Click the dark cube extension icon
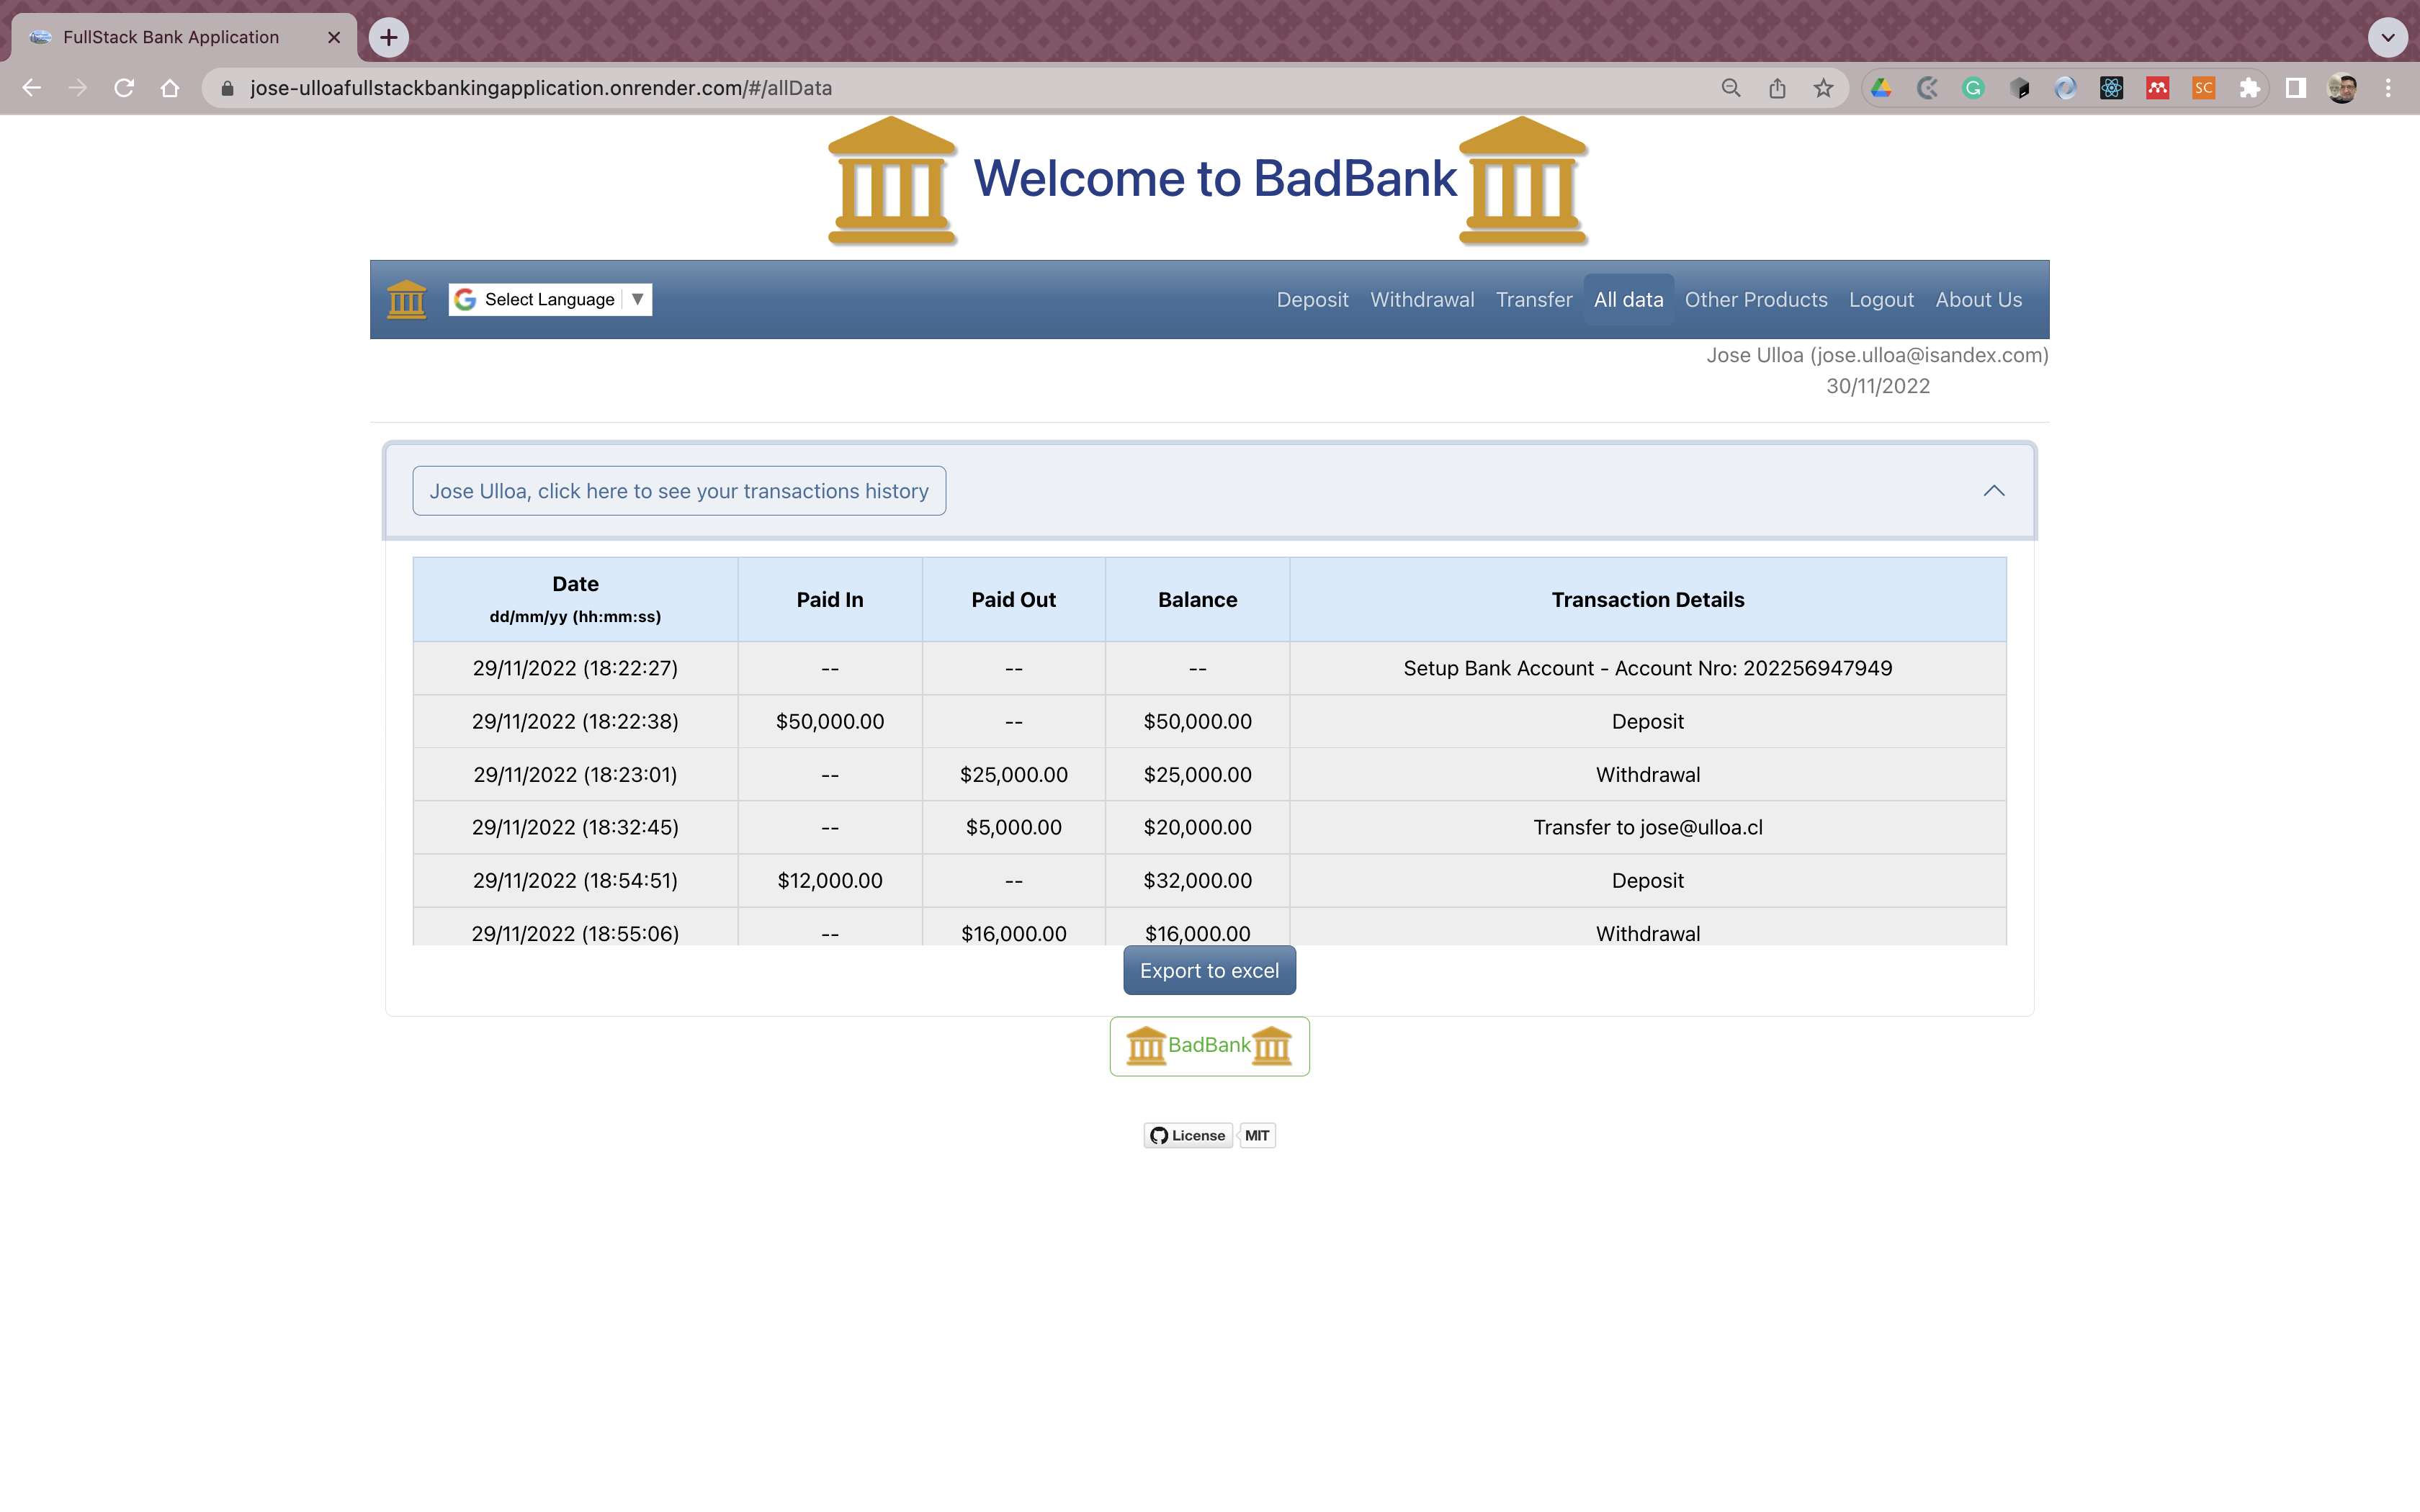 (2019, 88)
